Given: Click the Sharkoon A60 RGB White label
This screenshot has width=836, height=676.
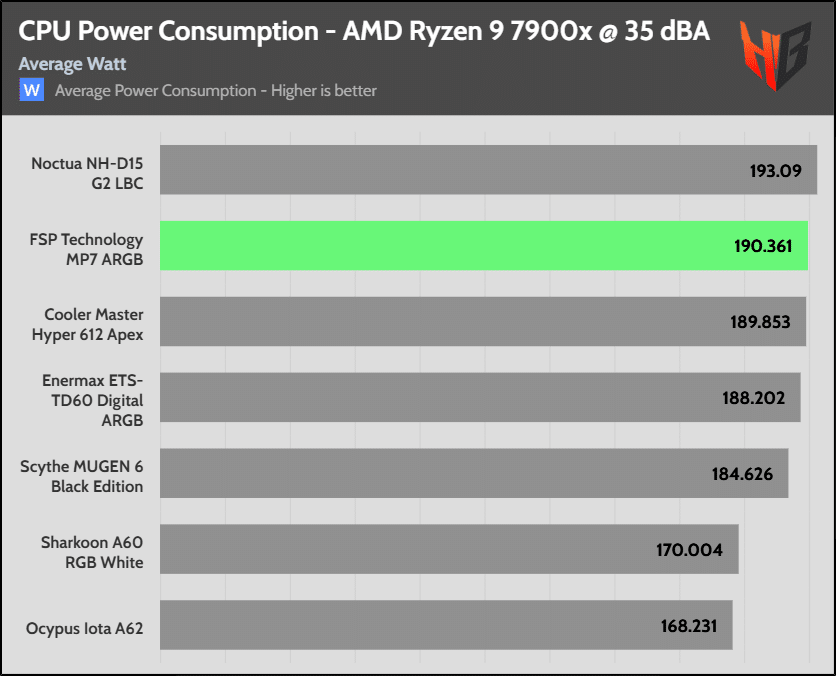Looking at the screenshot, I should coord(92,552).
